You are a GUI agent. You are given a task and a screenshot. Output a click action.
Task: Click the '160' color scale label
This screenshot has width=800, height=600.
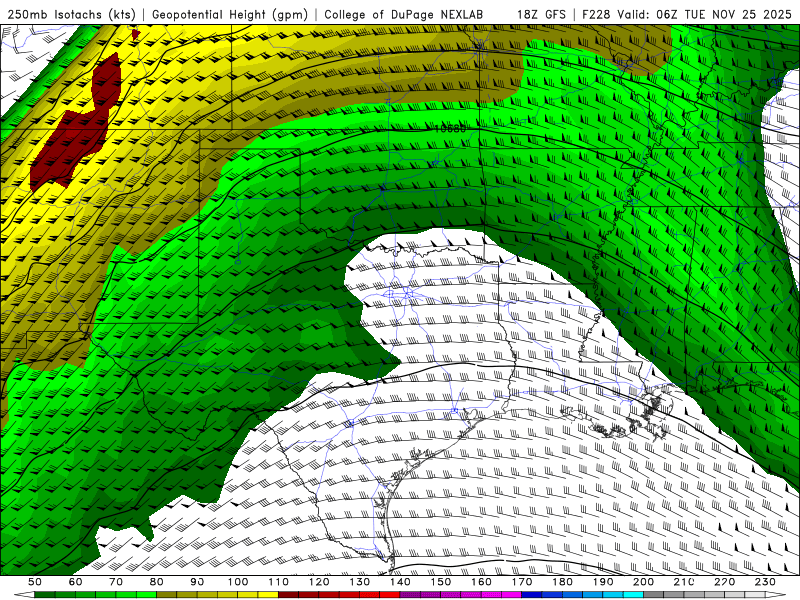coord(481,582)
